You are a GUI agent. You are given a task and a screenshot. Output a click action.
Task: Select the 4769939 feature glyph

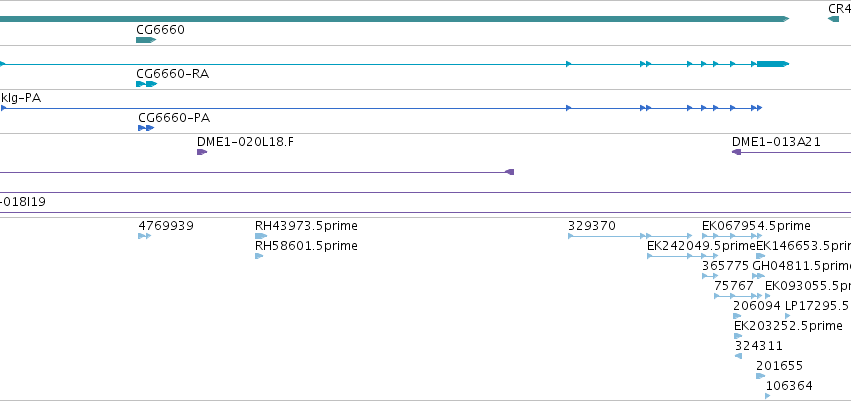pyautogui.click(x=144, y=236)
